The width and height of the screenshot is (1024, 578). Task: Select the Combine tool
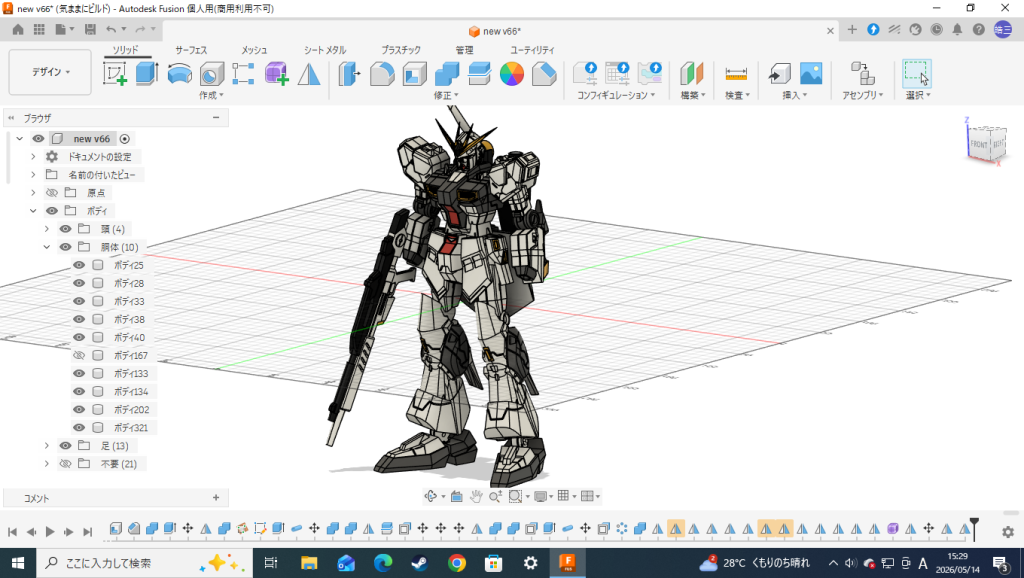(447, 74)
